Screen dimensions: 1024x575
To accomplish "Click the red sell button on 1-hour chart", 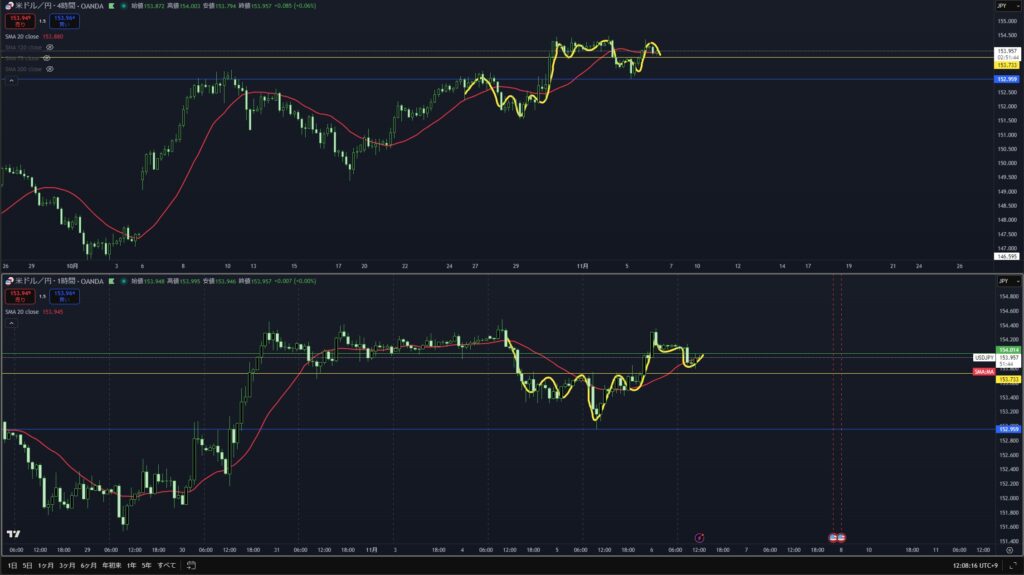I will [18, 296].
